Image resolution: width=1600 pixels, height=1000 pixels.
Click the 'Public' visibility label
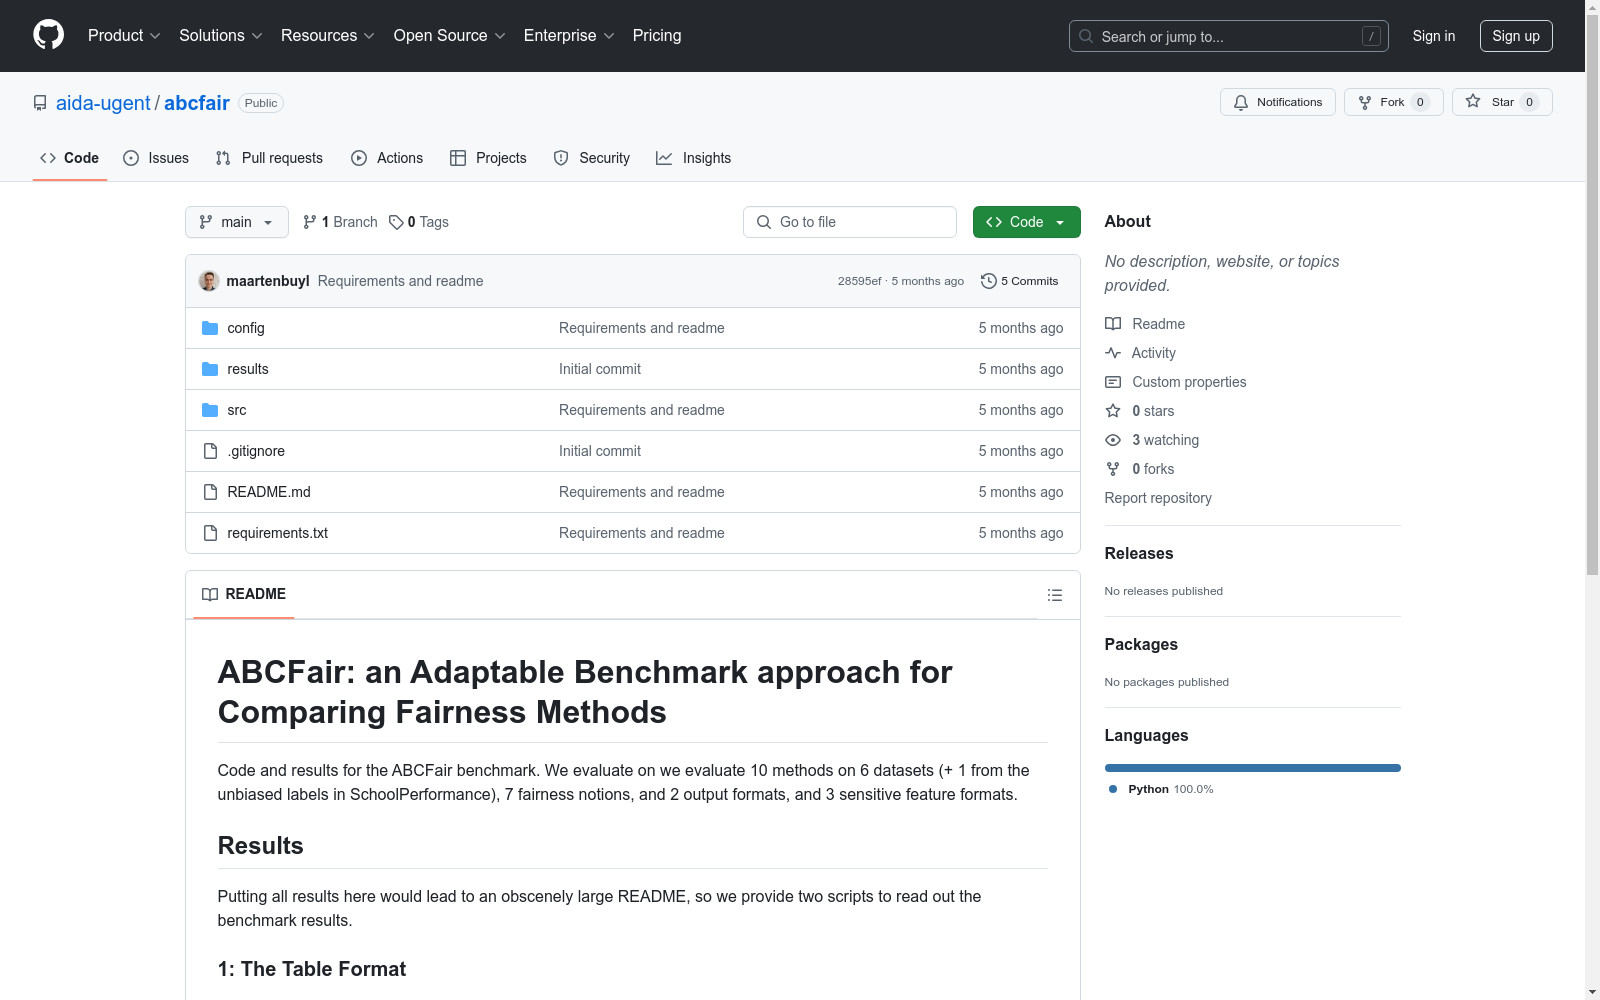[261, 103]
